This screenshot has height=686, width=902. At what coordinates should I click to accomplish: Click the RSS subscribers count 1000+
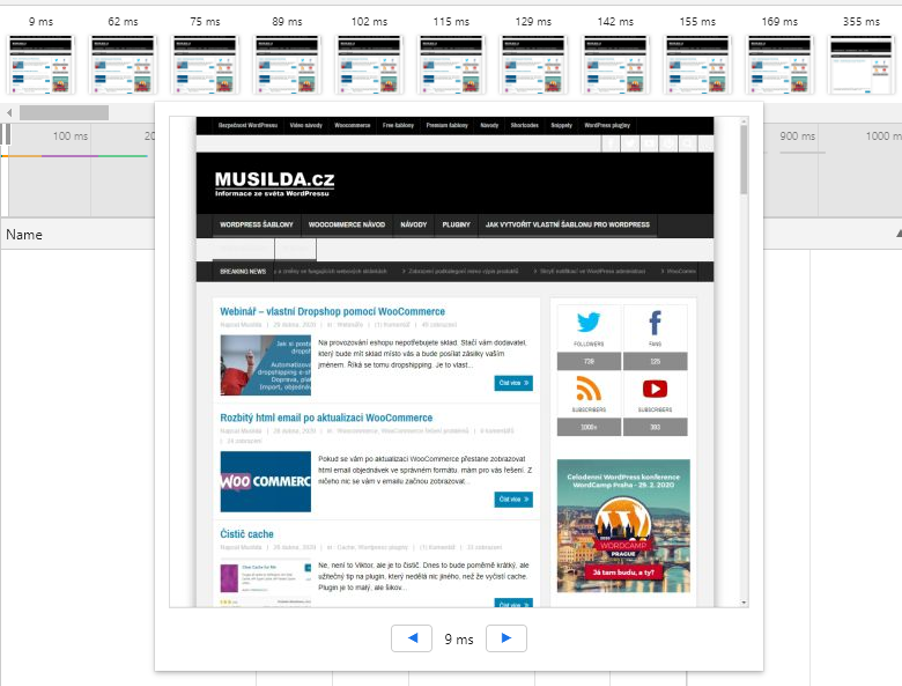pos(588,427)
